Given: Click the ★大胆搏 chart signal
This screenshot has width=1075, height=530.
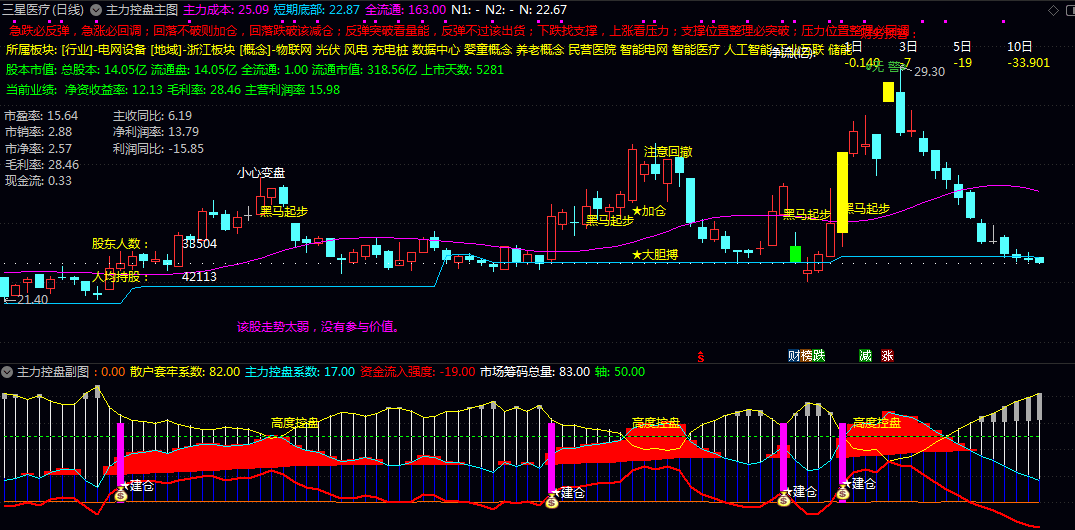Looking at the screenshot, I should 655,255.
